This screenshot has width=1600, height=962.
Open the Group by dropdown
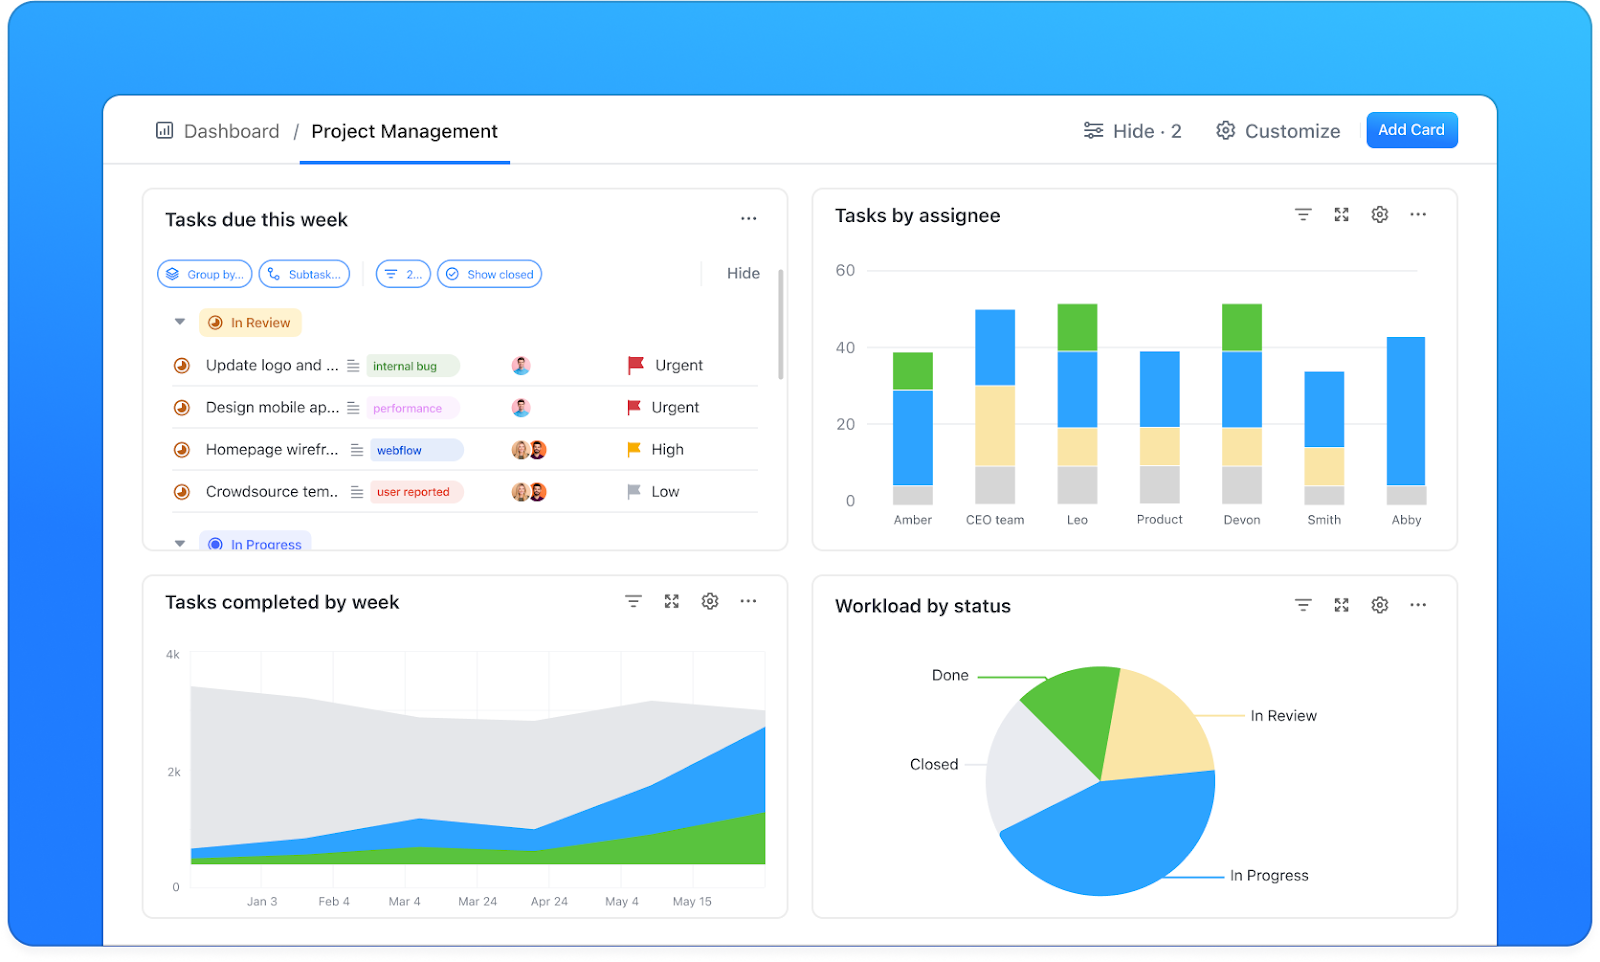(204, 273)
